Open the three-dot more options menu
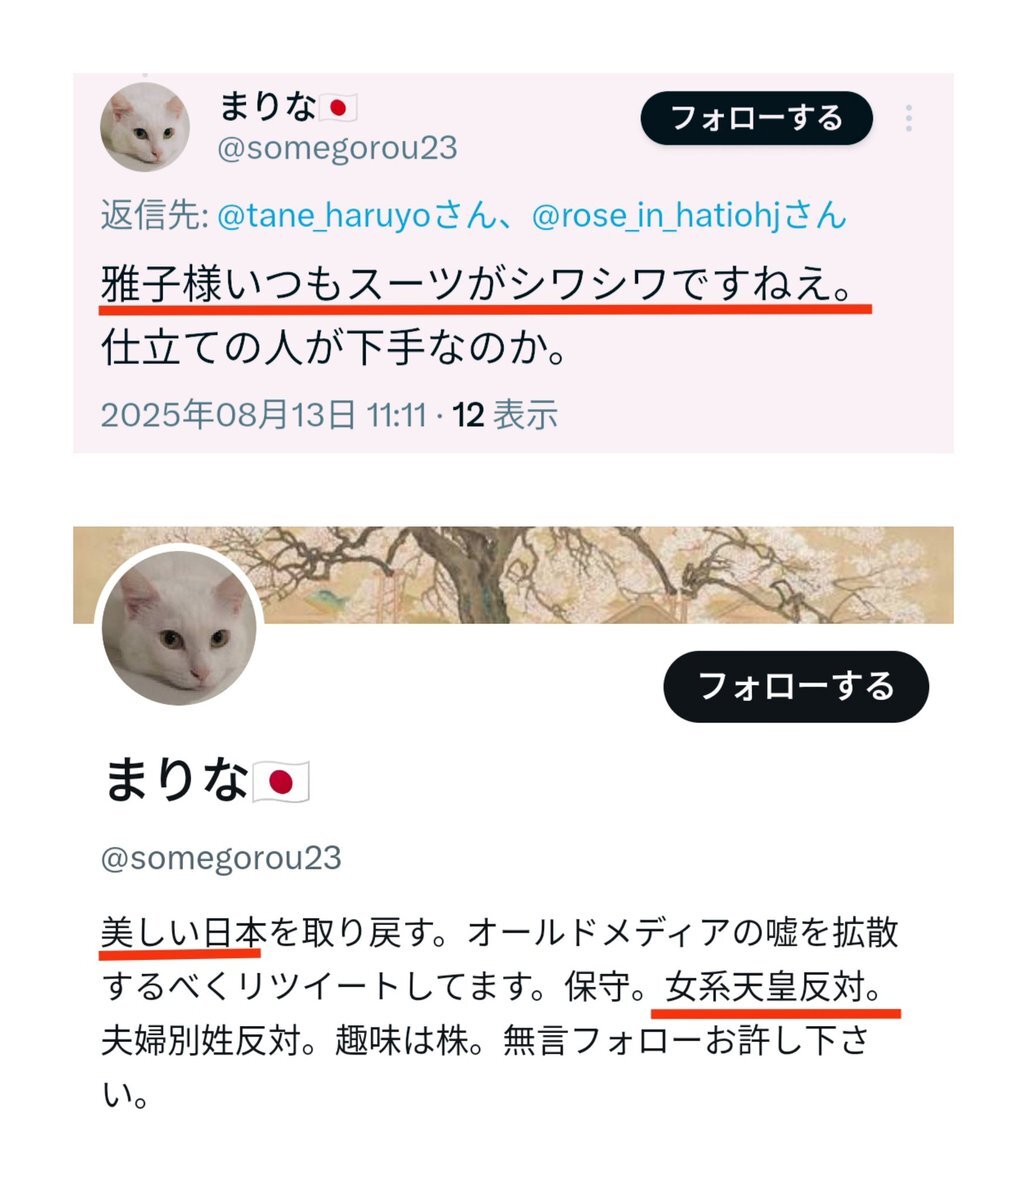Image resolution: width=1027 pixels, height=1200 pixels. click(x=908, y=118)
